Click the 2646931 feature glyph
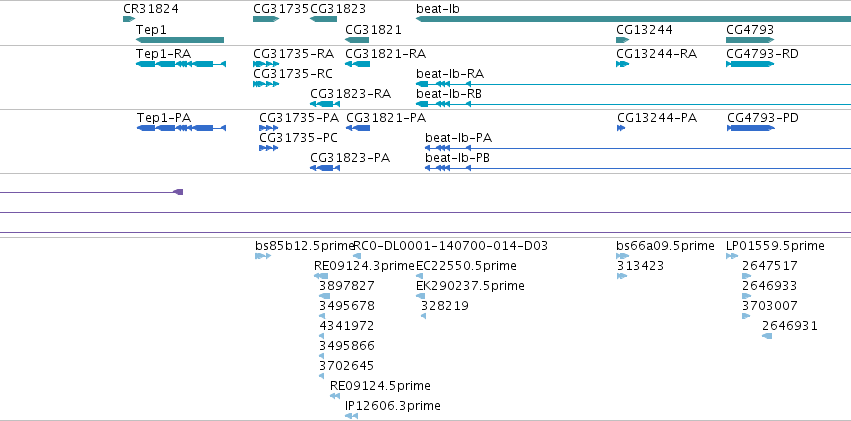Screen dimensions: 851x421 coord(767,336)
